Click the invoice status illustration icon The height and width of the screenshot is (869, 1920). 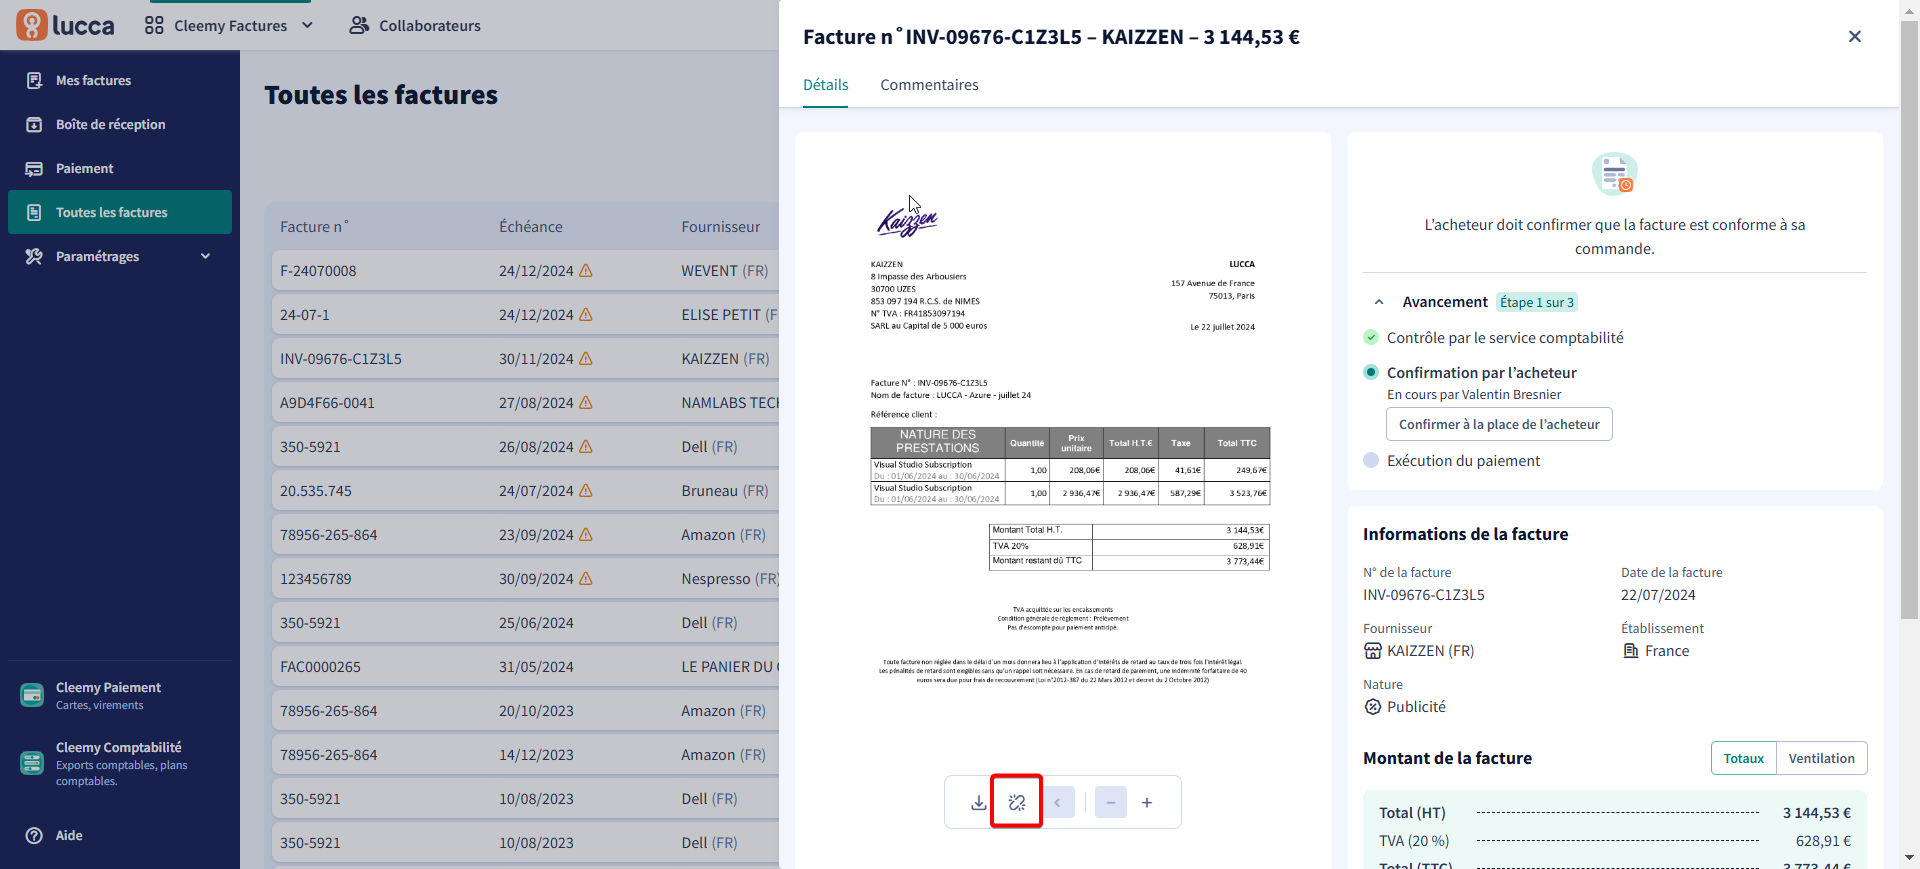[1615, 174]
